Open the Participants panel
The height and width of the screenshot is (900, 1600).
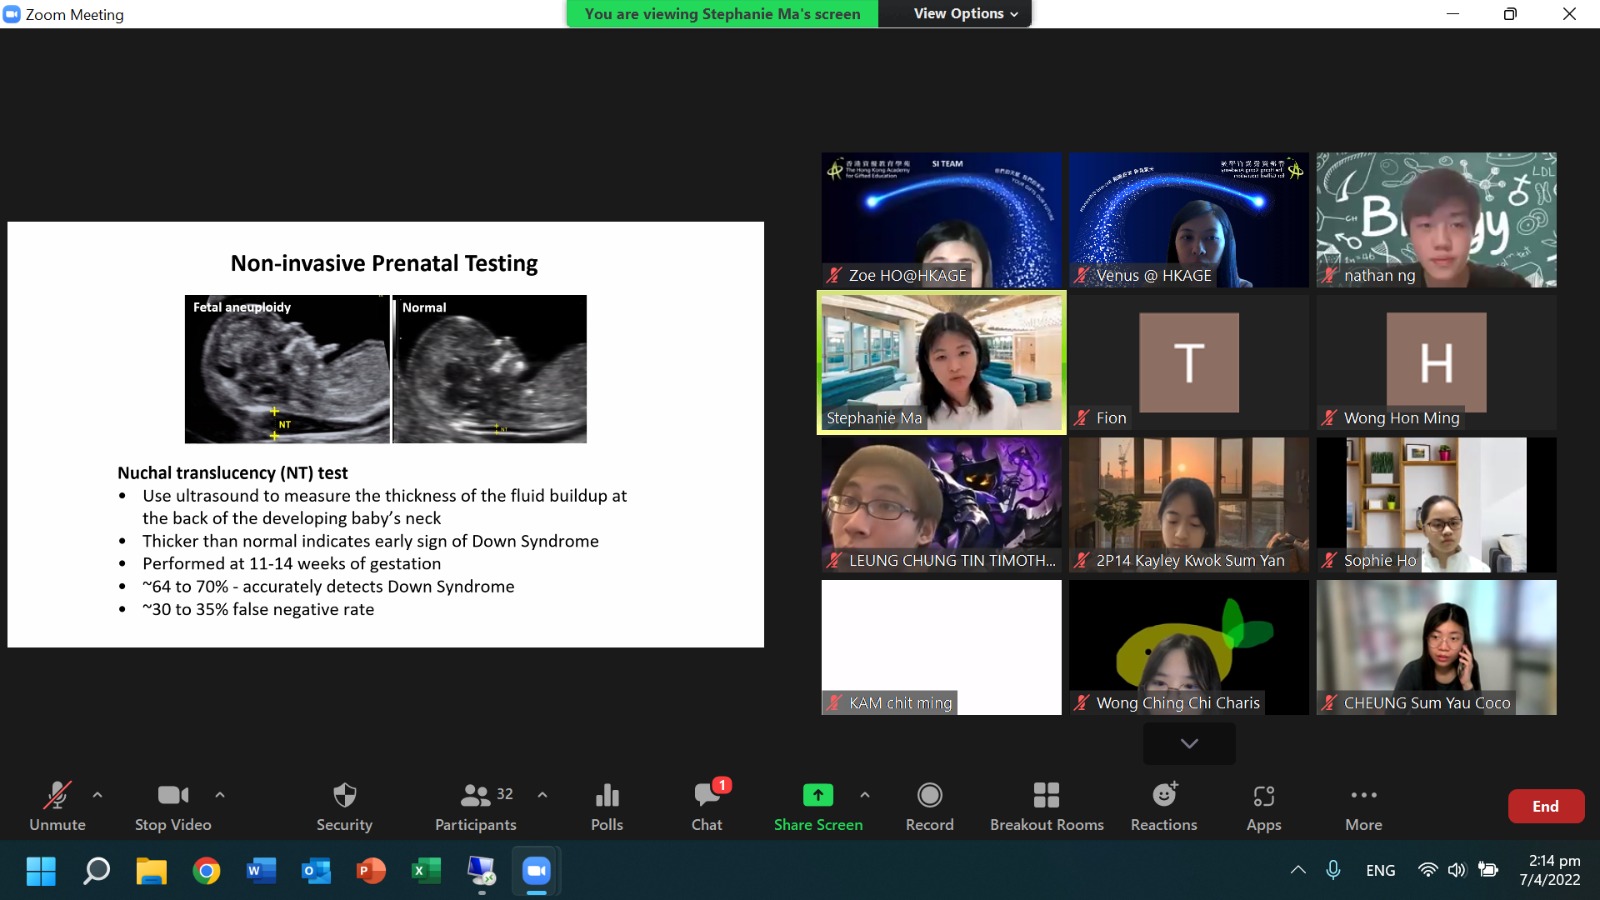coord(476,806)
